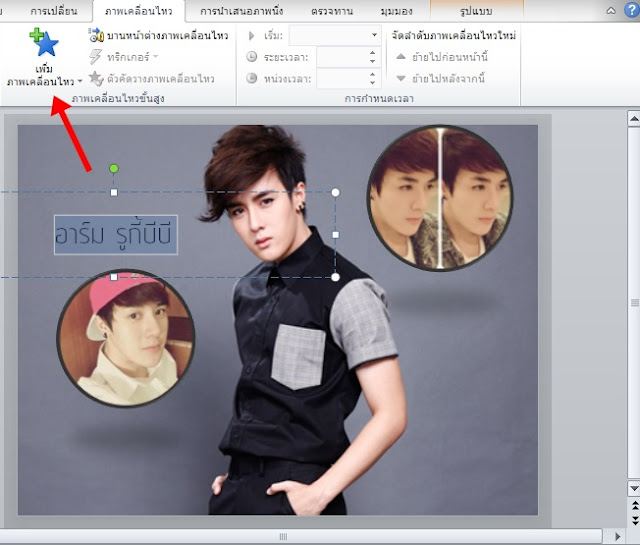This screenshot has width=640, height=545.
Task: Click Move Earlier (ย้ายไปก่อนหน้านี้)
Action: click(x=442, y=57)
